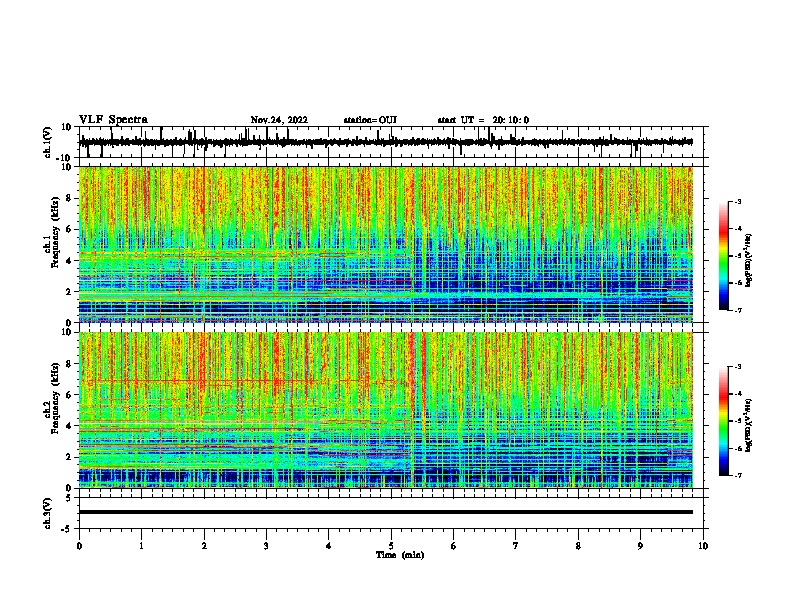Click the date text "Nov.24, 2022"
Viewport: 792px width, 612px height.
coord(279,120)
